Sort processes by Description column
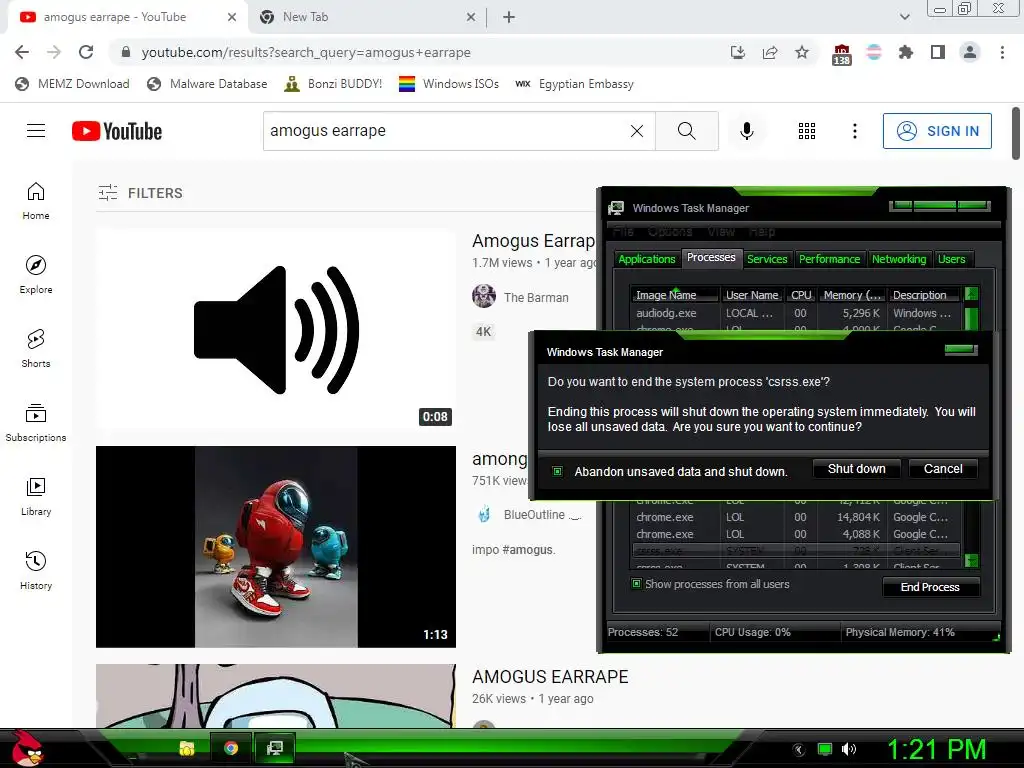 pyautogui.click(x=923, y=295)
